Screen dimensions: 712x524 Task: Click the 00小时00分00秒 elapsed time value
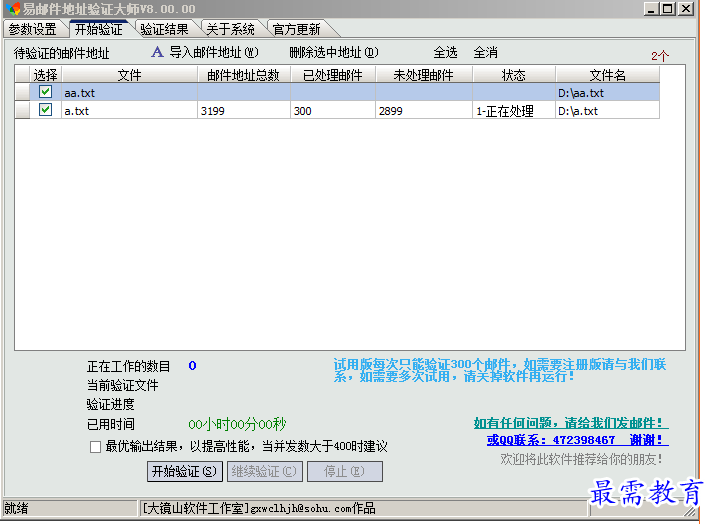[x=237, y=424]
